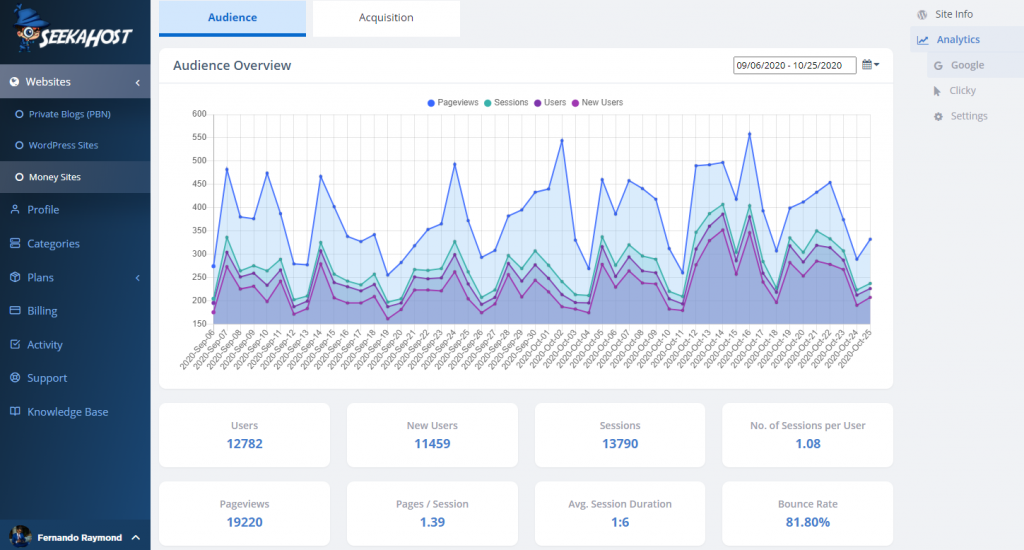Toggle New Users series in legend
The image size is (1024, 550).
[x=597, y=103]
